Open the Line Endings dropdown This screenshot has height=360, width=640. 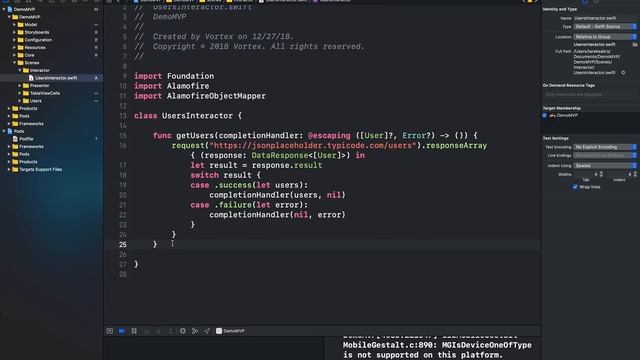tap(605, 156)
